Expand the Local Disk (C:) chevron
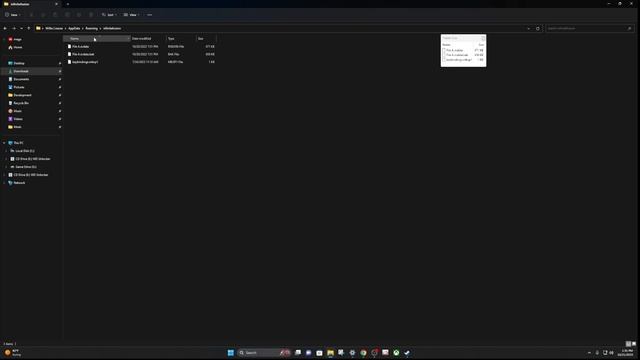This screenshot has width=640, height=360. click(6, 151)
